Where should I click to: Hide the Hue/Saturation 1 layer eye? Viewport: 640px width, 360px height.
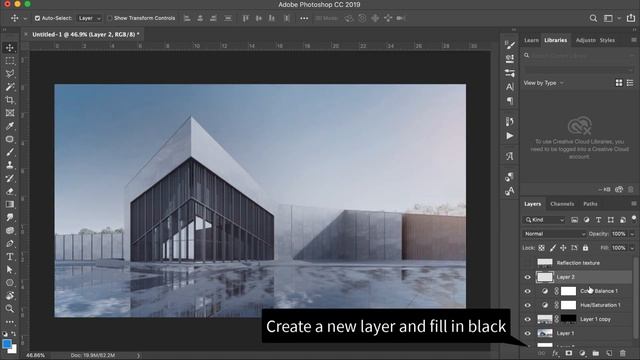tap(527, 305)
